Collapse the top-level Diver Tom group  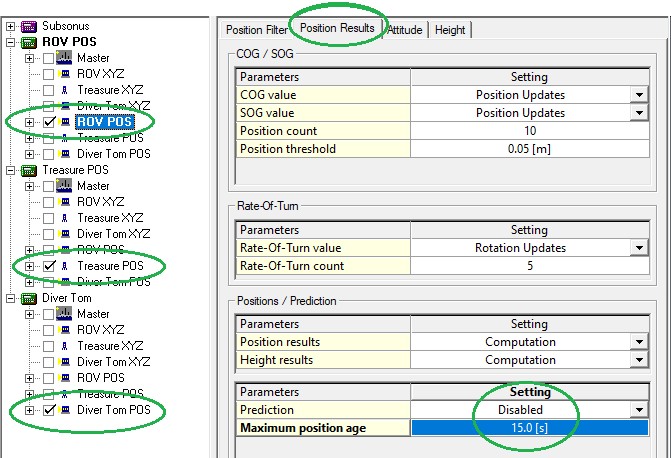pos(11,298)
